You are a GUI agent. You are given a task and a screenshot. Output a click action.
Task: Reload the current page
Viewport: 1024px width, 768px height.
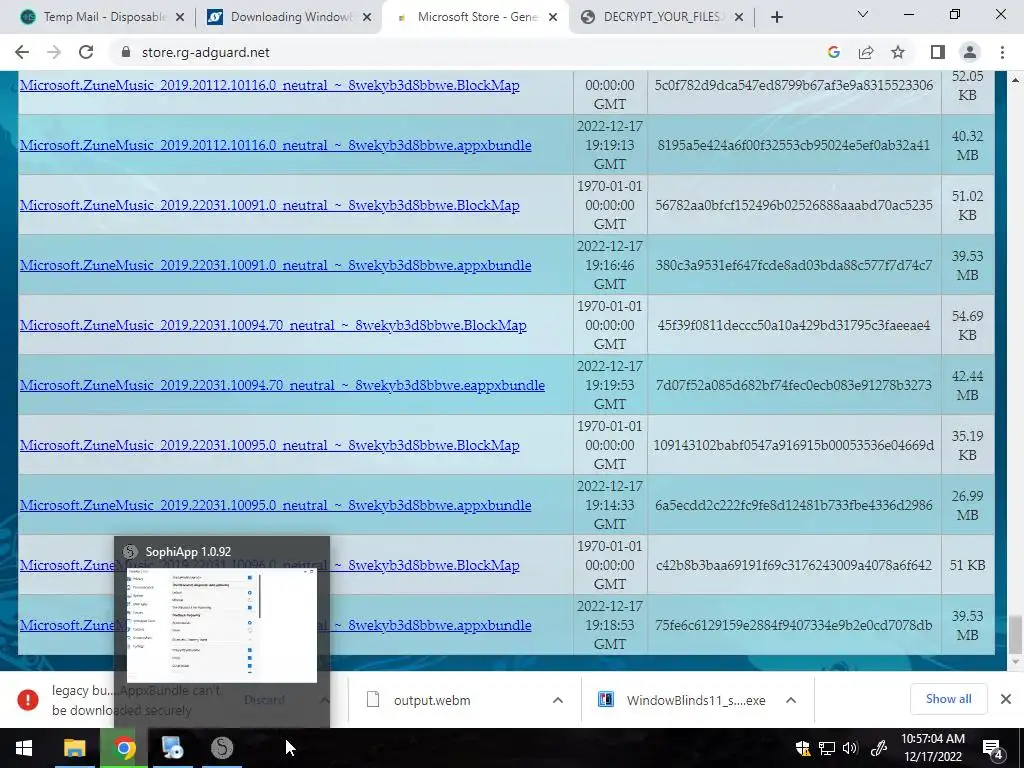(x=86, y=52)
